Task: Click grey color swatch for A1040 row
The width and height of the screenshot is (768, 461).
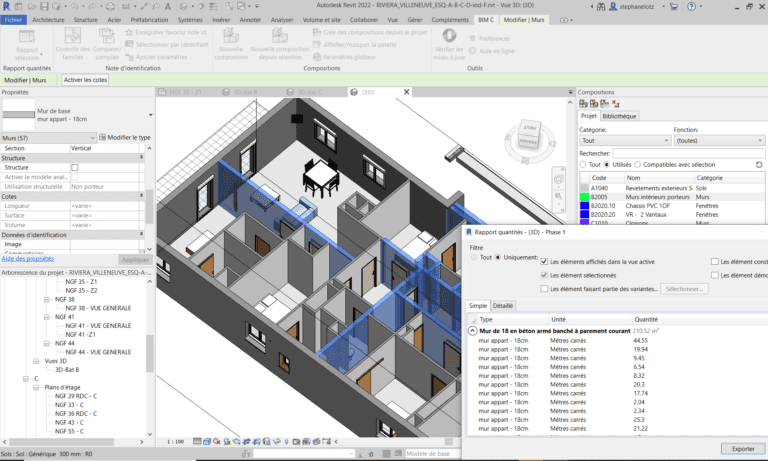Action: tap(584, 188)
